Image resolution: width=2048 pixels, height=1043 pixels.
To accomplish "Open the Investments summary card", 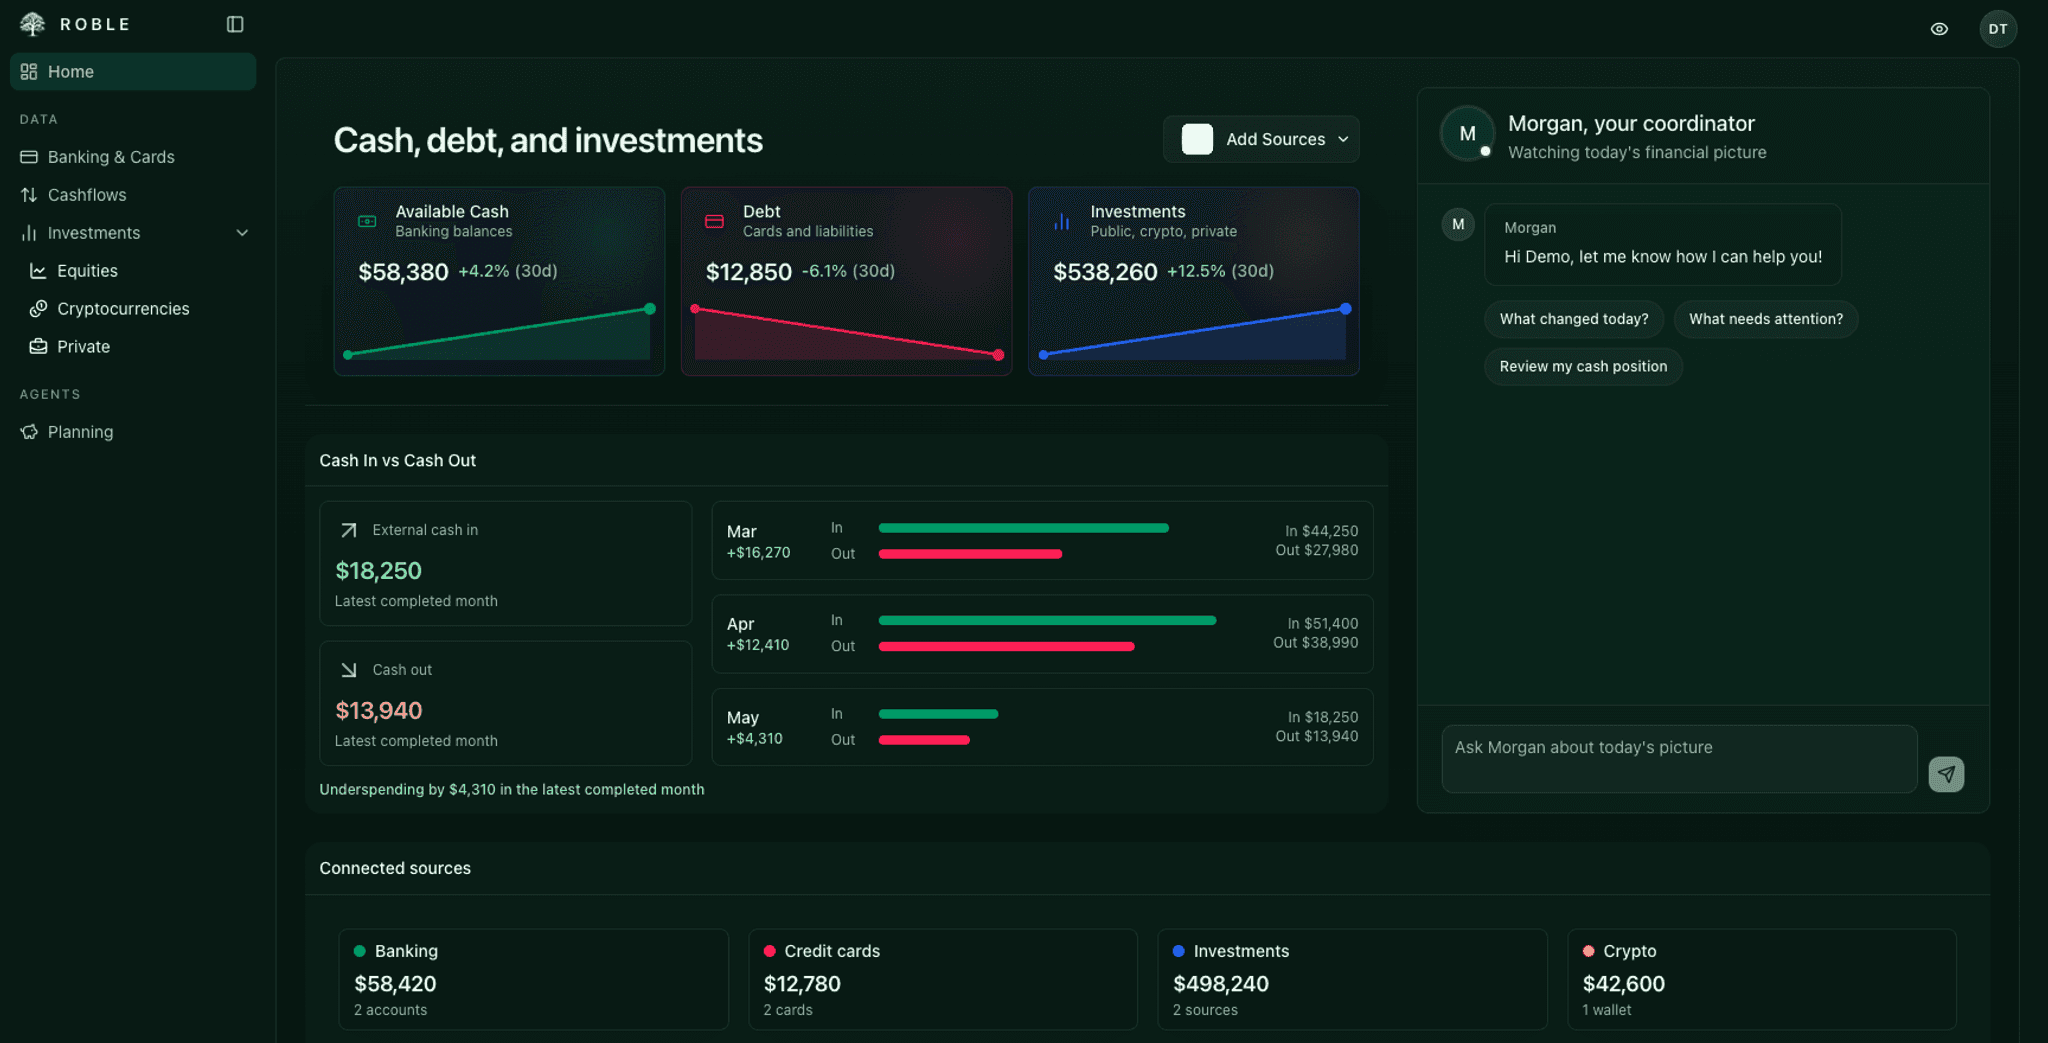I will 1193,281.
